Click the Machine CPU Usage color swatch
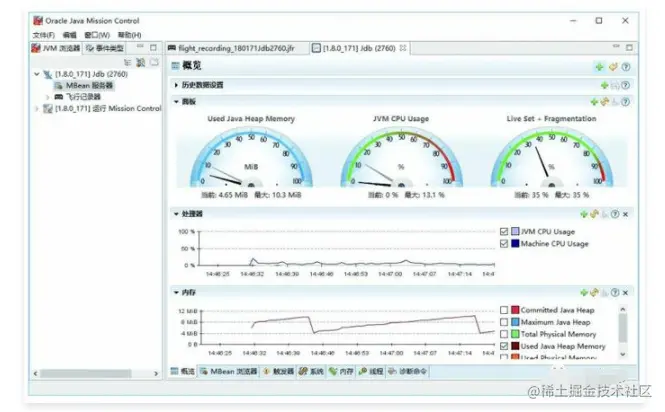This screenshot has width=665, height=412. click(515, 244)
